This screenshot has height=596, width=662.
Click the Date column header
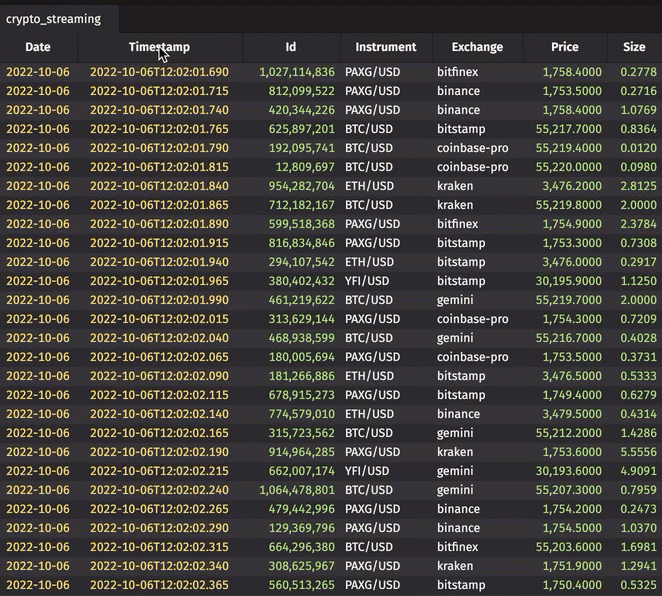(x=38, y=47)
